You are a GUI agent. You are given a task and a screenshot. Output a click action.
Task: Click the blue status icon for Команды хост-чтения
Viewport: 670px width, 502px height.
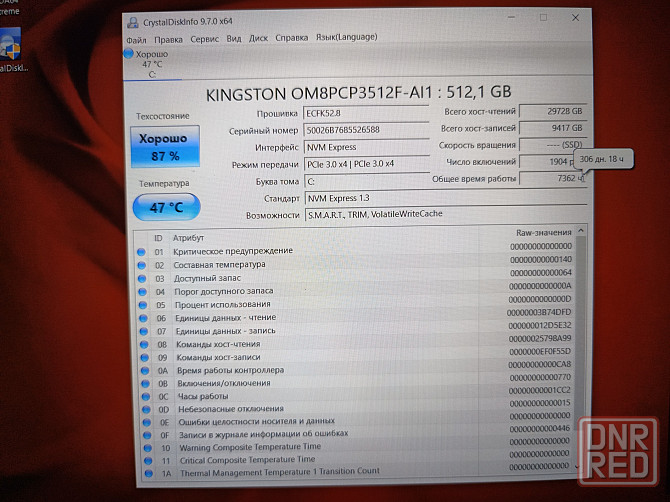[144, 344]
